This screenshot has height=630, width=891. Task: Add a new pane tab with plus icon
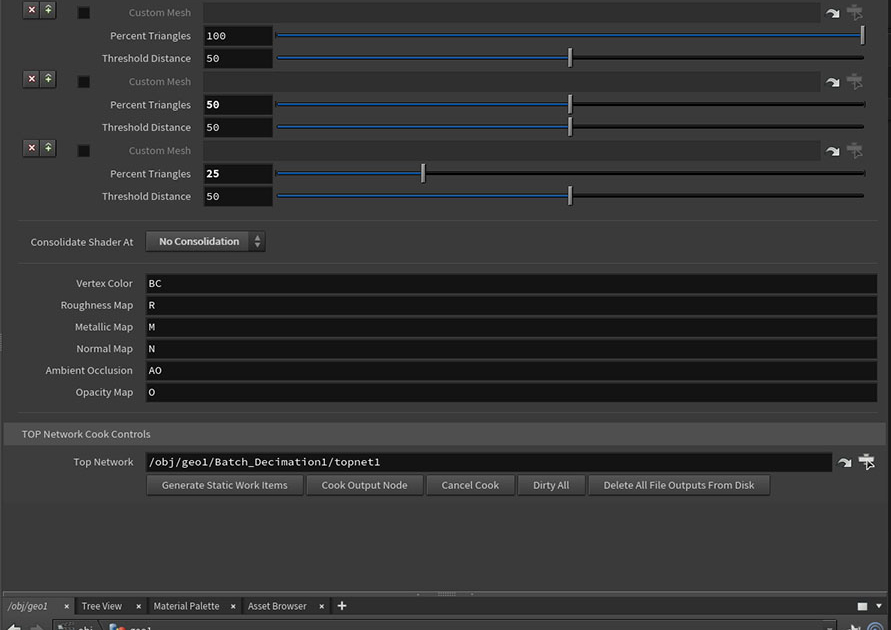342,606
